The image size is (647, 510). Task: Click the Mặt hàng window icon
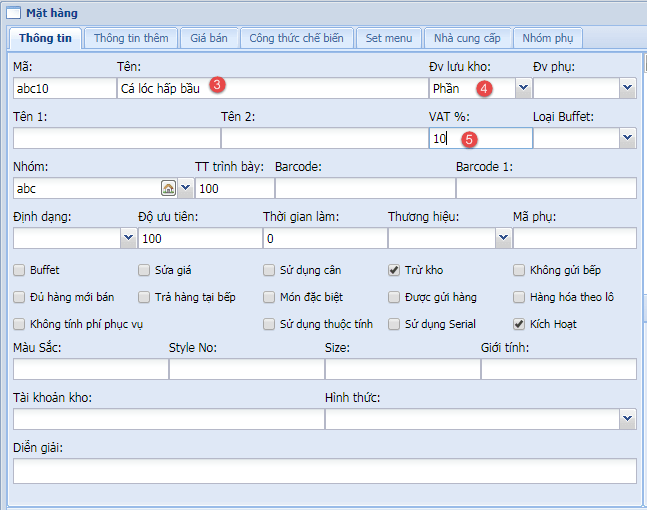[13, 13]
